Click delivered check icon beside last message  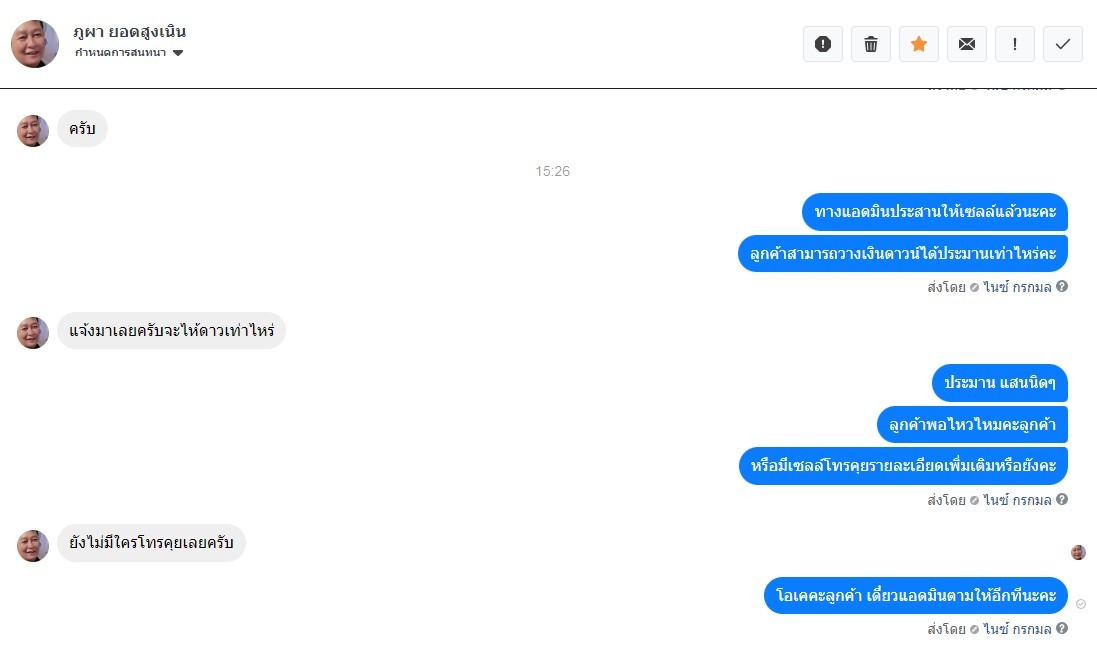1081,603
